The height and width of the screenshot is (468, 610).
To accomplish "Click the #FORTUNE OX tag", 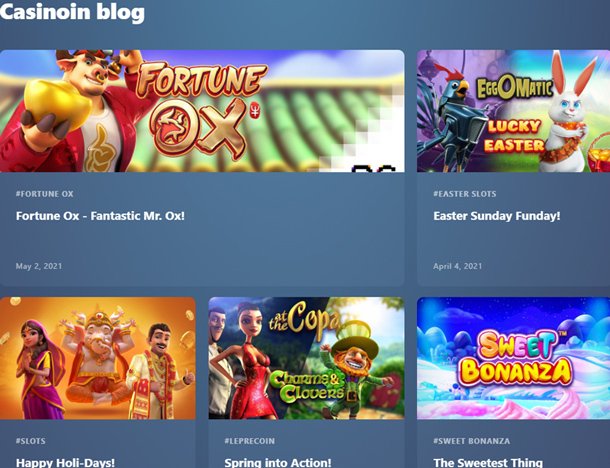I will click(44, 194).
